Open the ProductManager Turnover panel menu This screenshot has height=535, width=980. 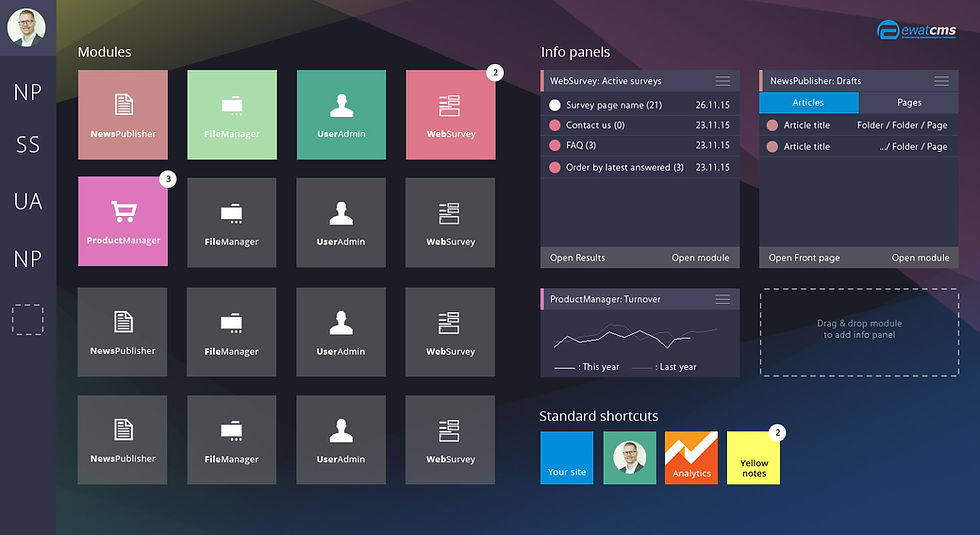722,299
